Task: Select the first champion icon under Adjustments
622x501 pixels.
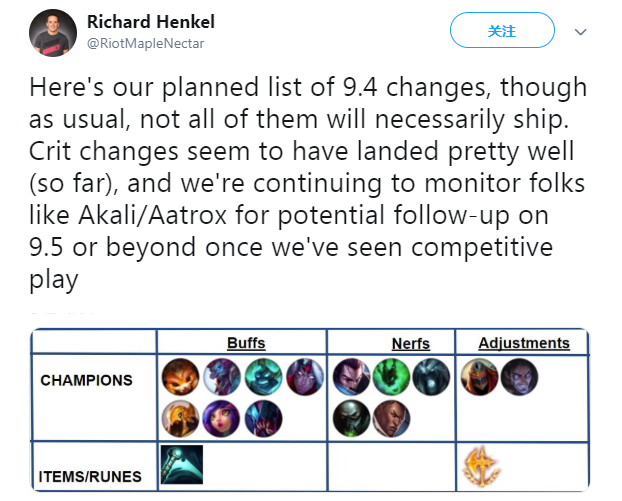Action: pos(478,377)
